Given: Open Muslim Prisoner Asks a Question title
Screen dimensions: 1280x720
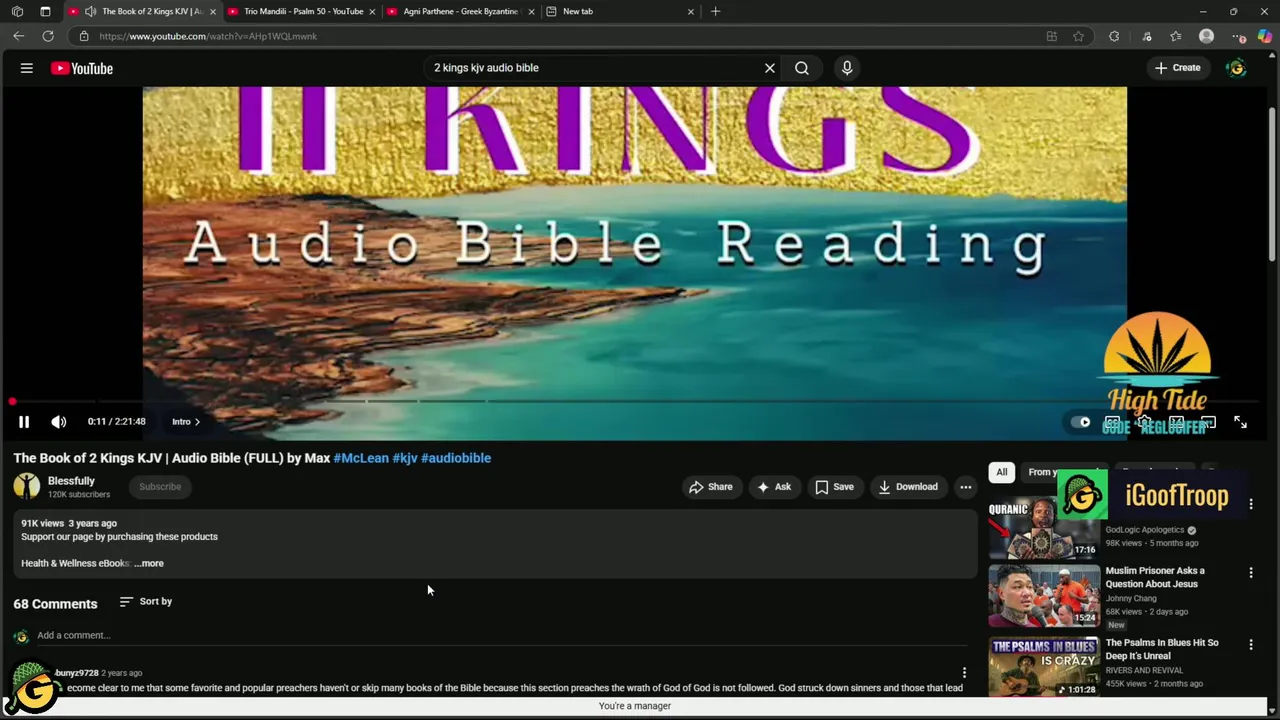Looking at the screenshot, I should [1155, 577].
